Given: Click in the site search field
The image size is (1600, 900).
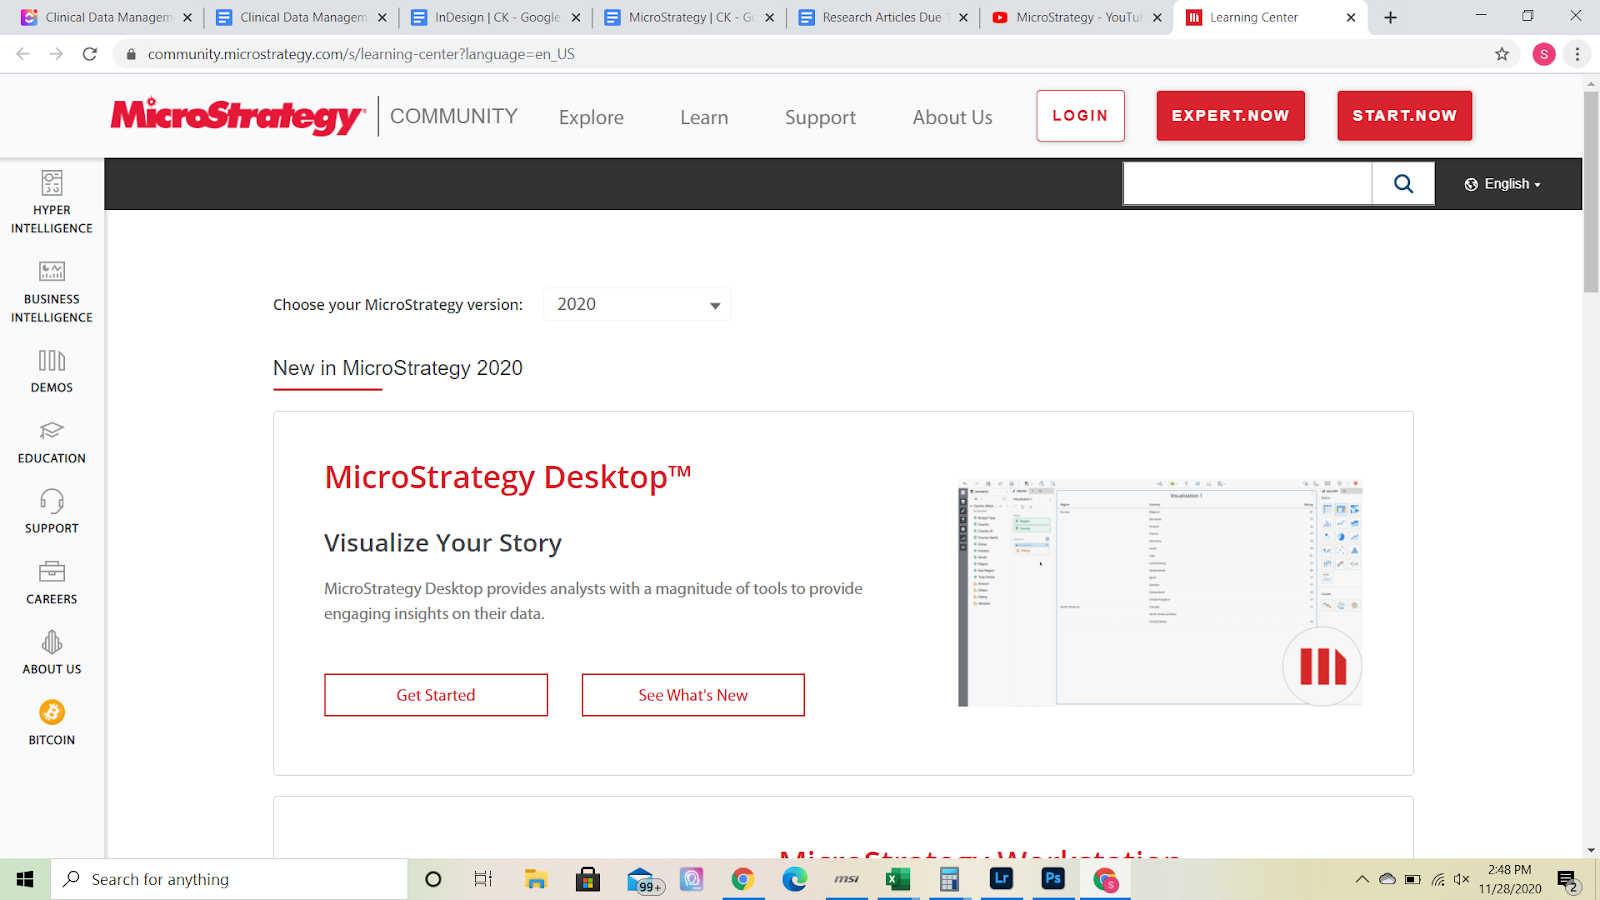Looking at the screenshot, I should (x=1247, y=184).
